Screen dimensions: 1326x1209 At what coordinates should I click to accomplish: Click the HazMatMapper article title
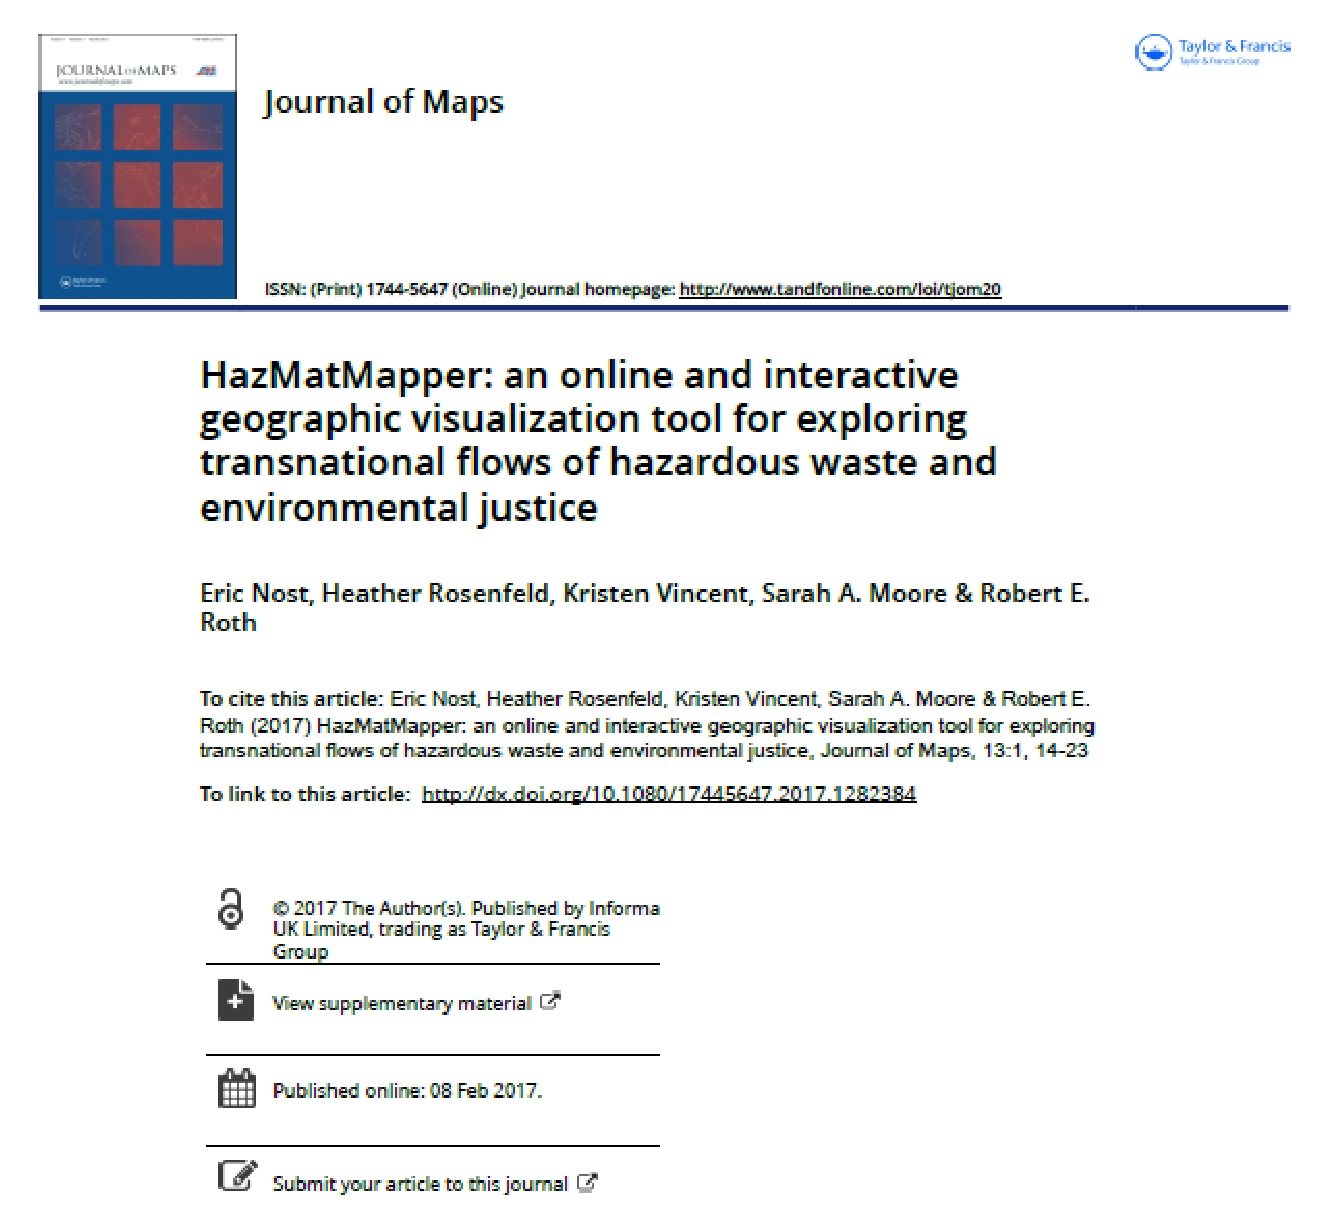[x=598, y=441]
